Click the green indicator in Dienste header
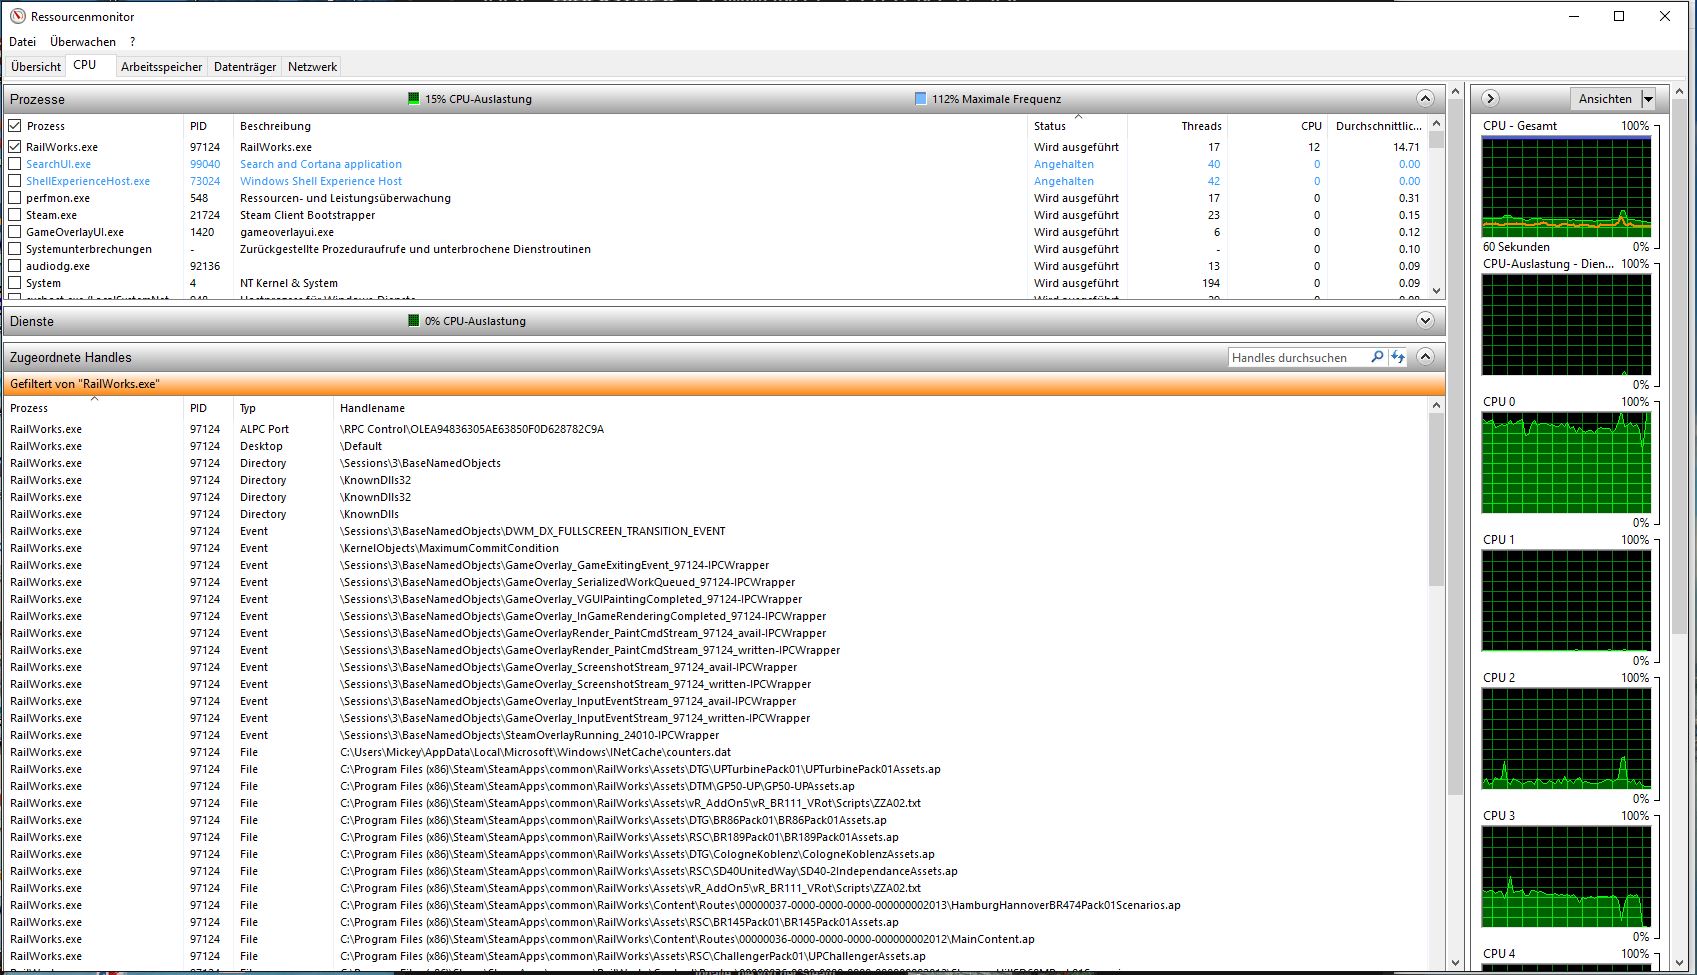1697x975 pixels. click(414, 321)
